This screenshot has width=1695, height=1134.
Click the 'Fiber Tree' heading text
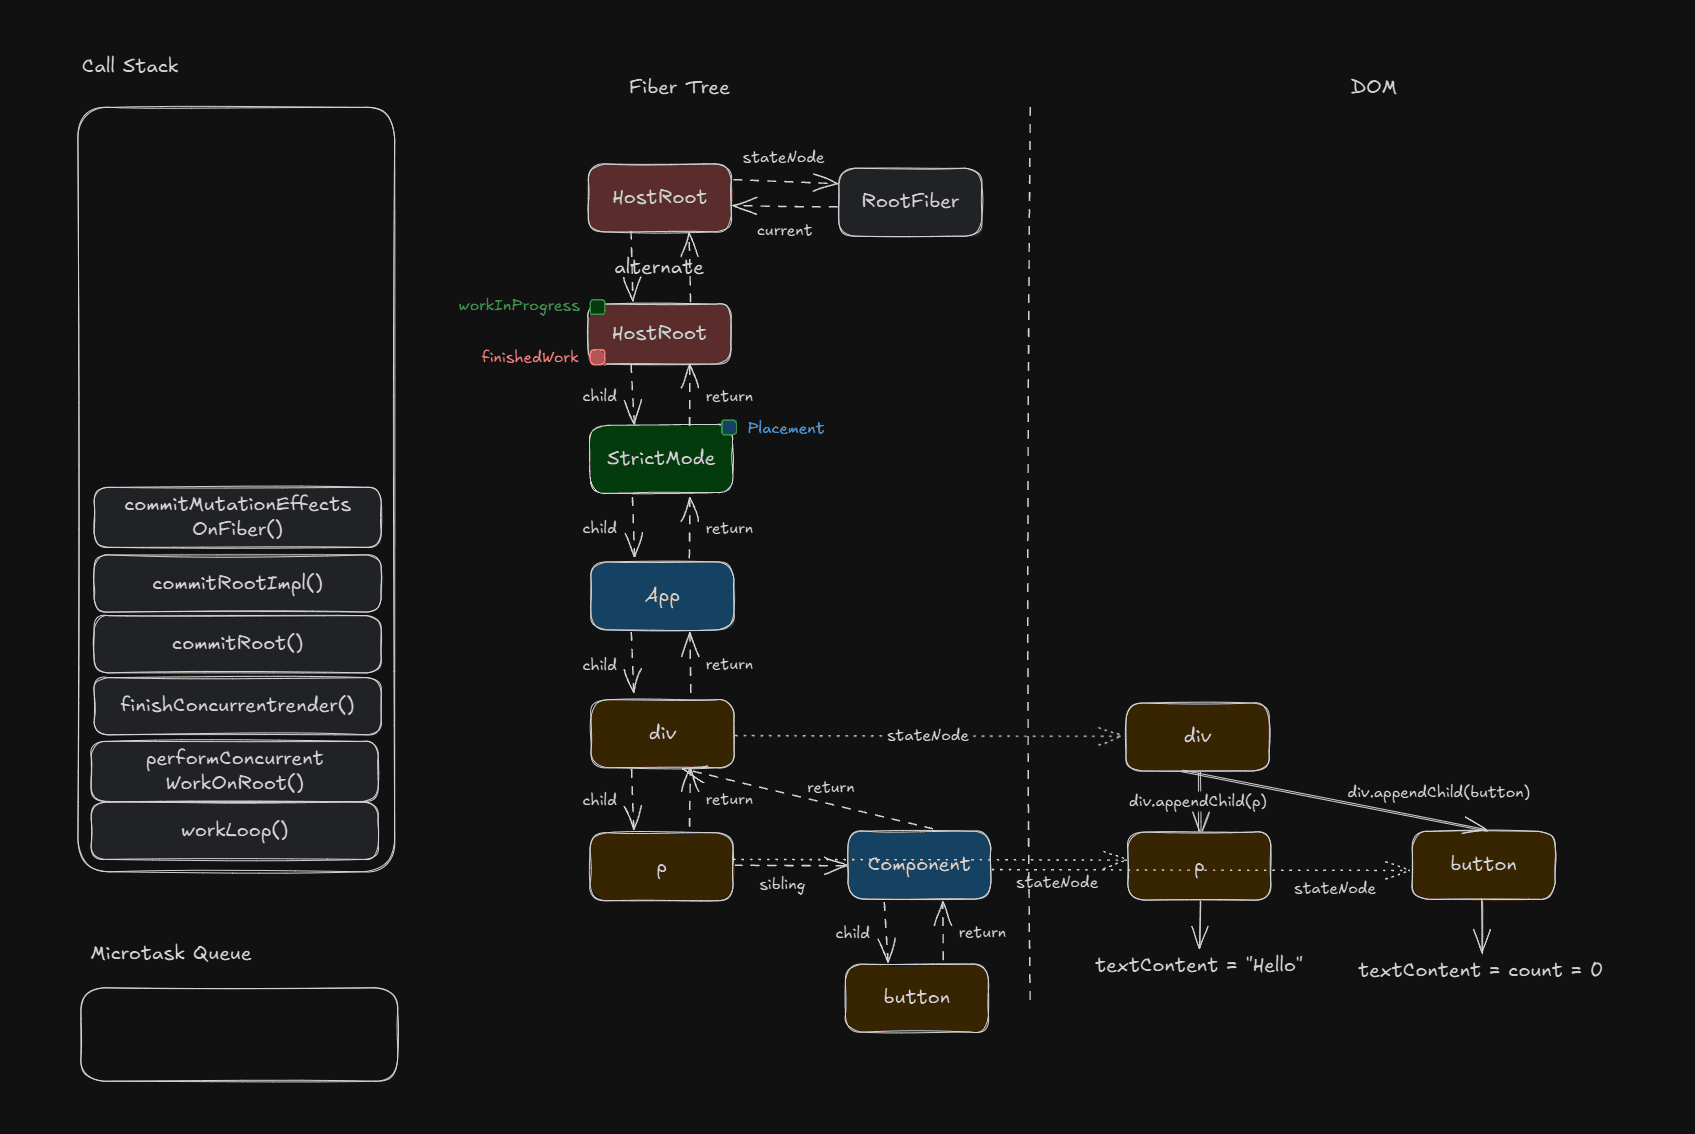coord(679,88)
